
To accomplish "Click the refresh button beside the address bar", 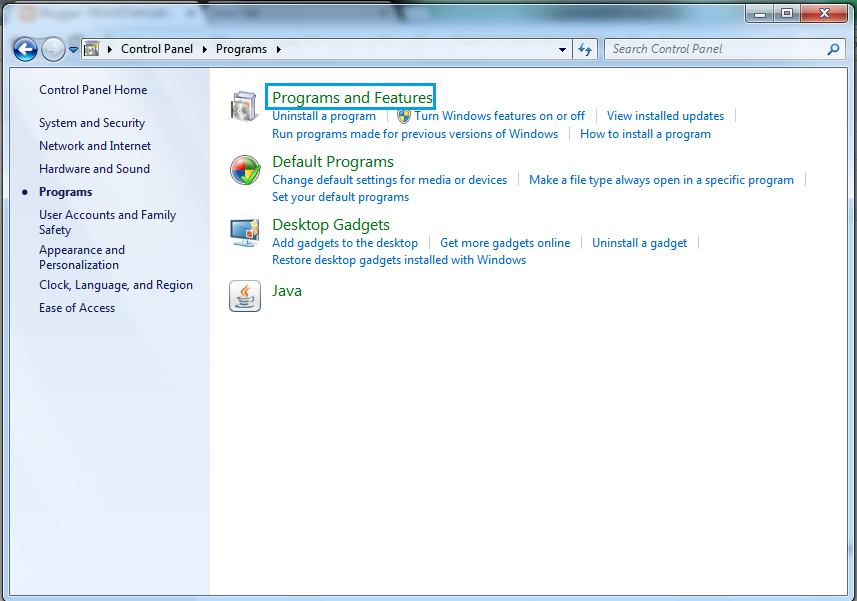I will click(x=585, y=50).
